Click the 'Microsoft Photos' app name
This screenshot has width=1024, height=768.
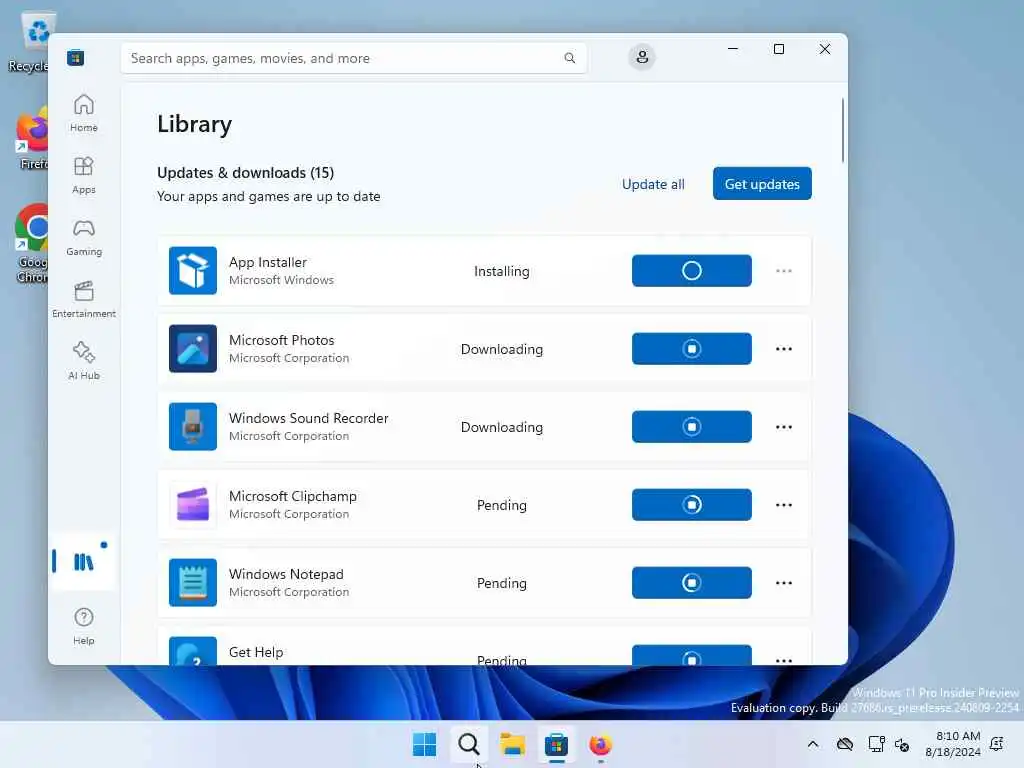[281, 340]
